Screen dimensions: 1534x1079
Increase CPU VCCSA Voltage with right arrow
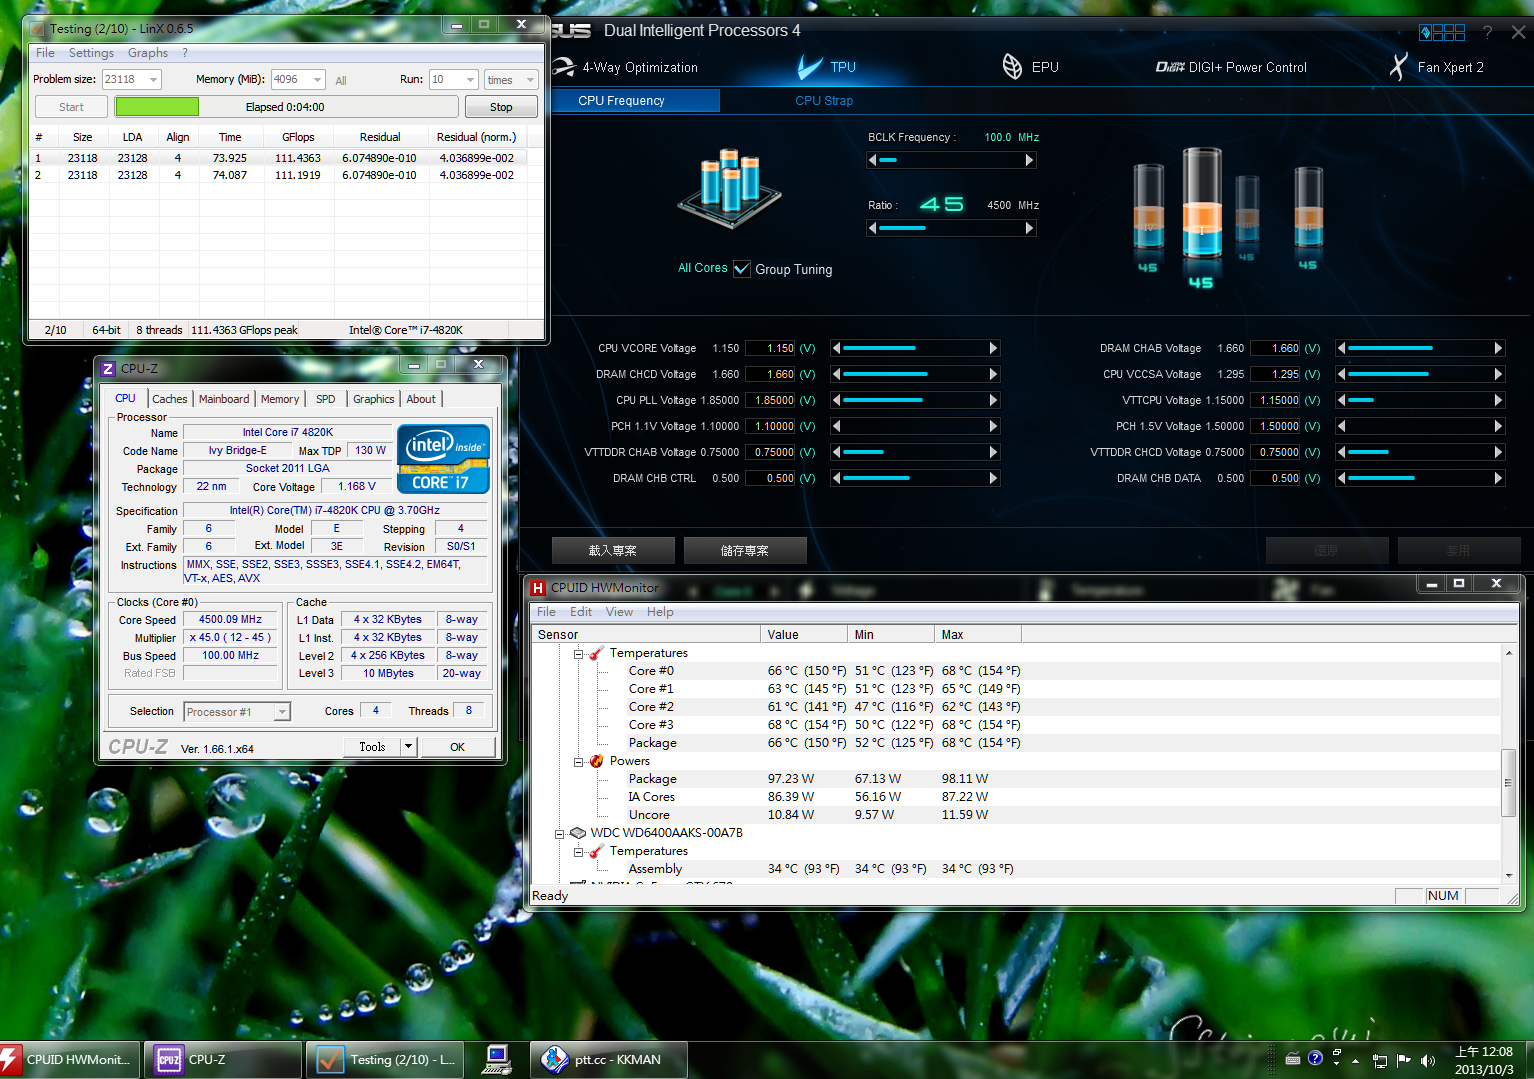point(1499,374)
